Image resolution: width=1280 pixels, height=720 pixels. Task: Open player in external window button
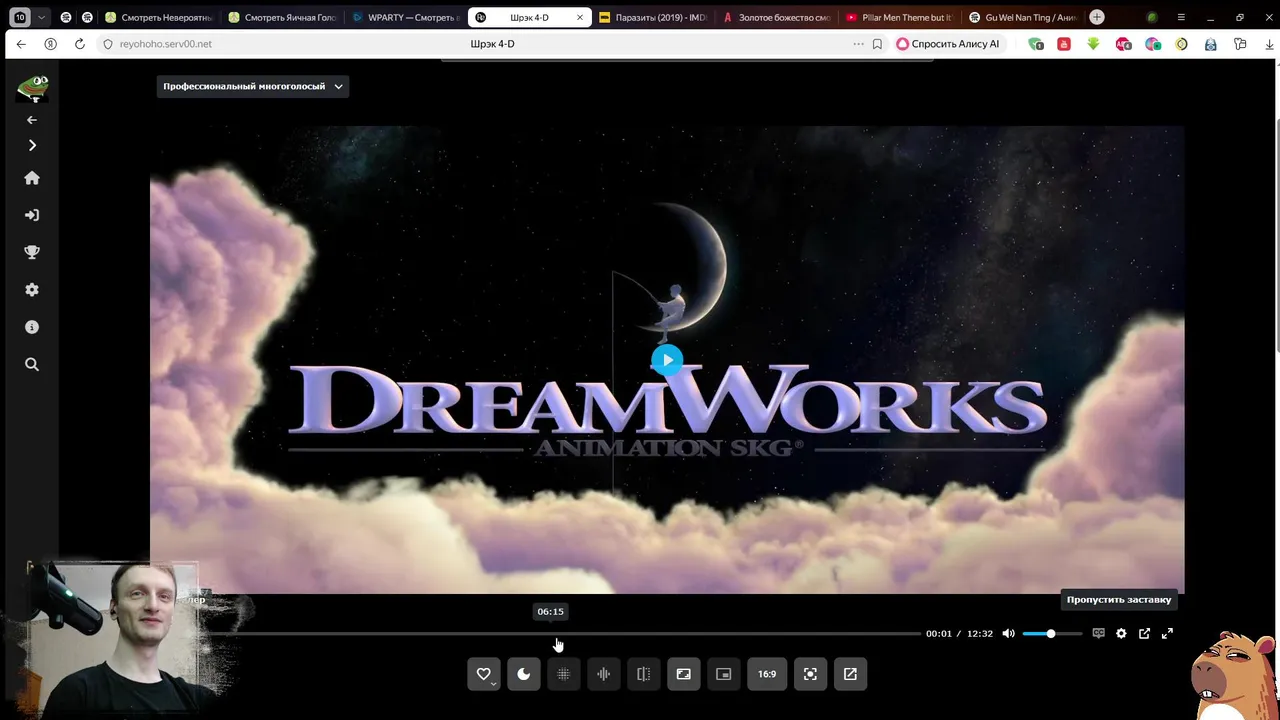(x=850, y=674)
